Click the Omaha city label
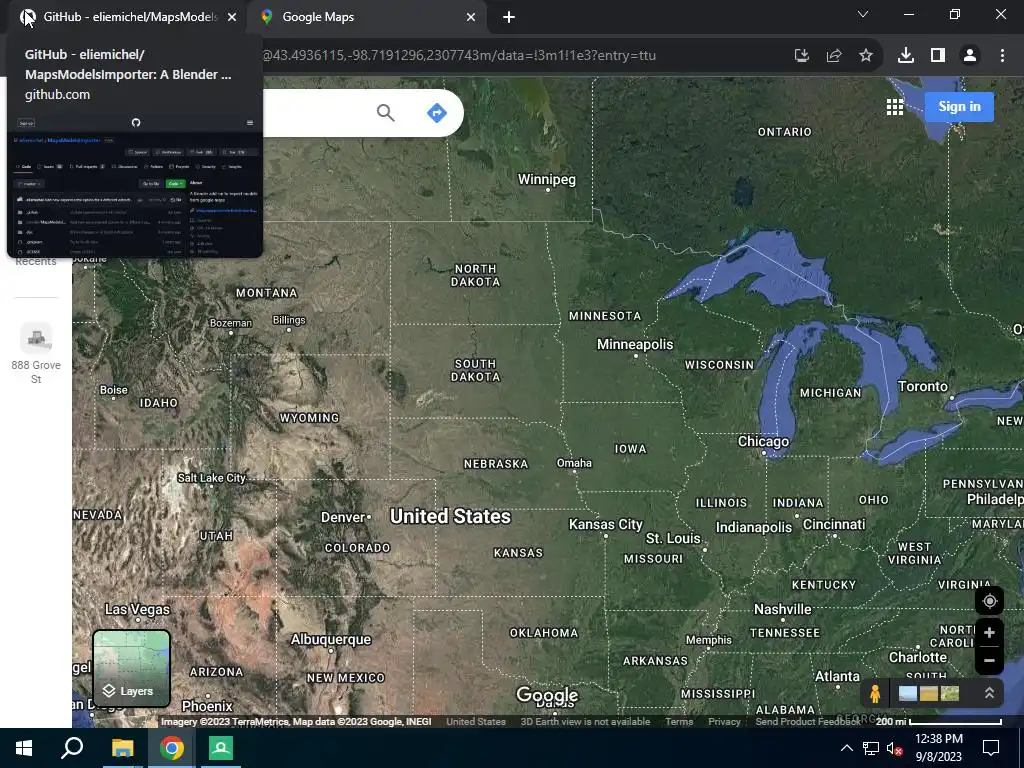Viewport: 1024px width, 768px height. [574, 463]
